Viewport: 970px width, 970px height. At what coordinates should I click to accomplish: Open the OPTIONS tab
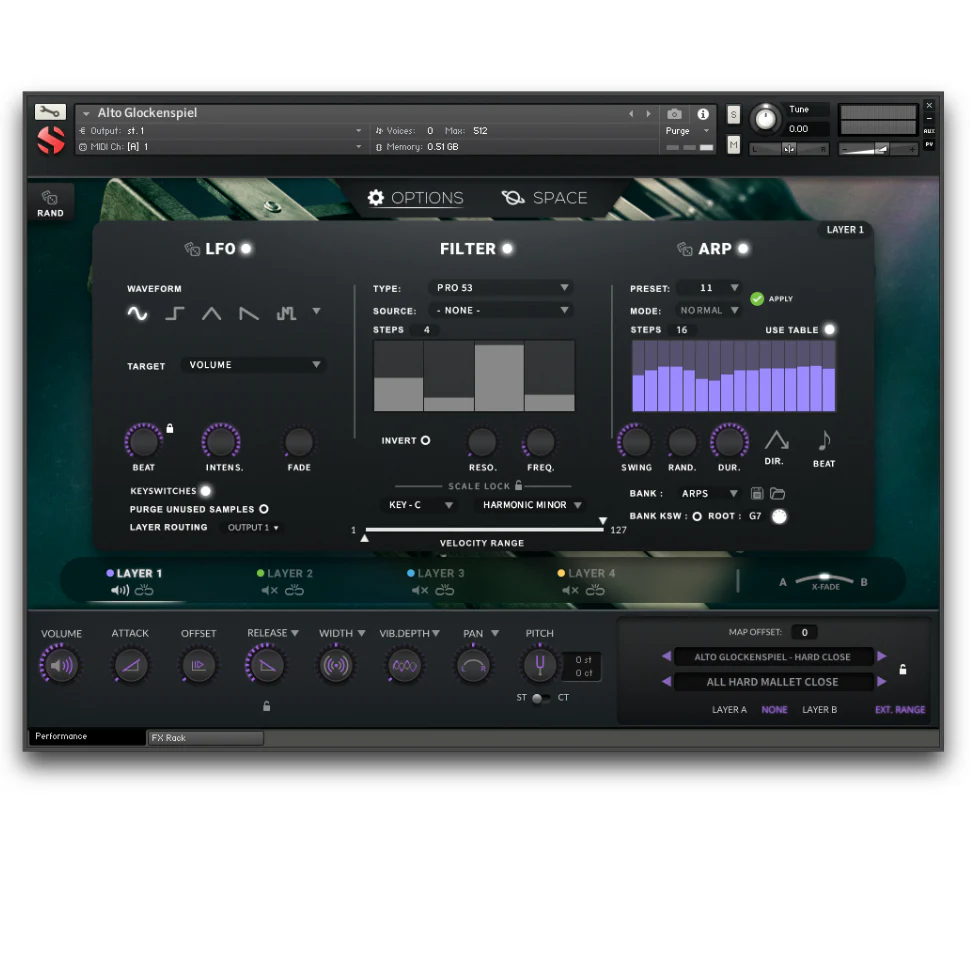[x=415, y=198]
